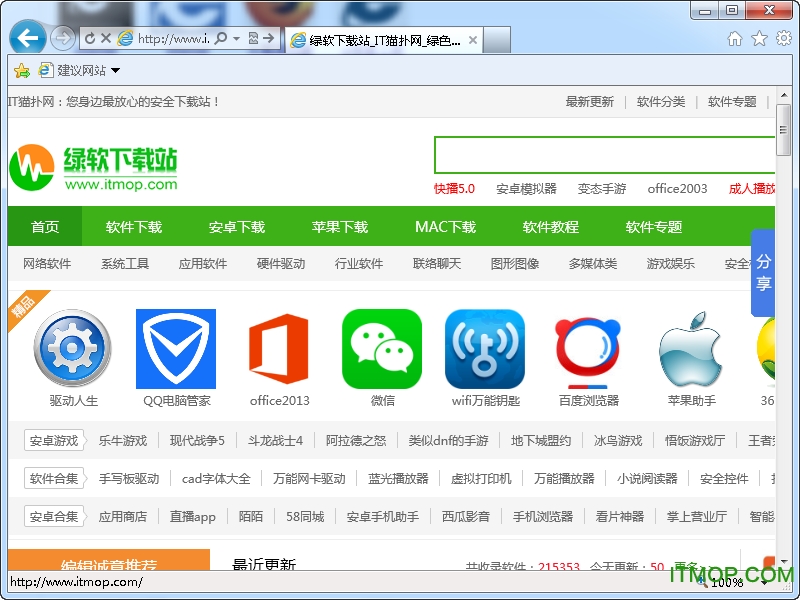Click the 驱动人生 gear icon

[x=72, y=348]
